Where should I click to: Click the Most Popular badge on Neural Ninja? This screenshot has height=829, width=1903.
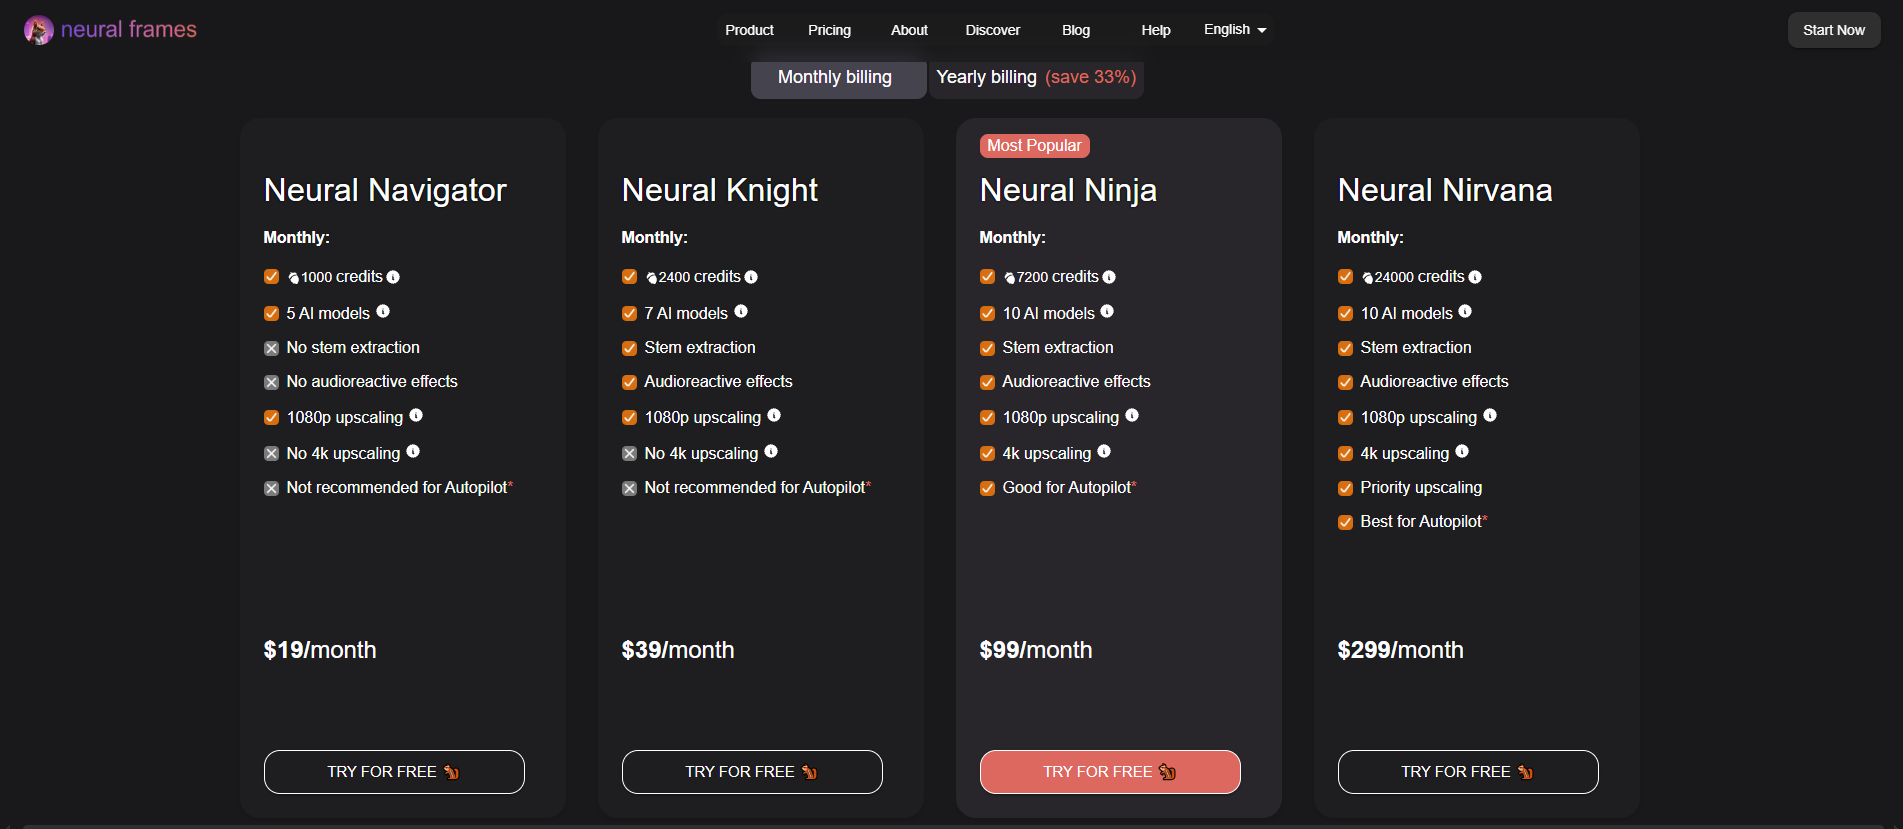coord(1034,145)
